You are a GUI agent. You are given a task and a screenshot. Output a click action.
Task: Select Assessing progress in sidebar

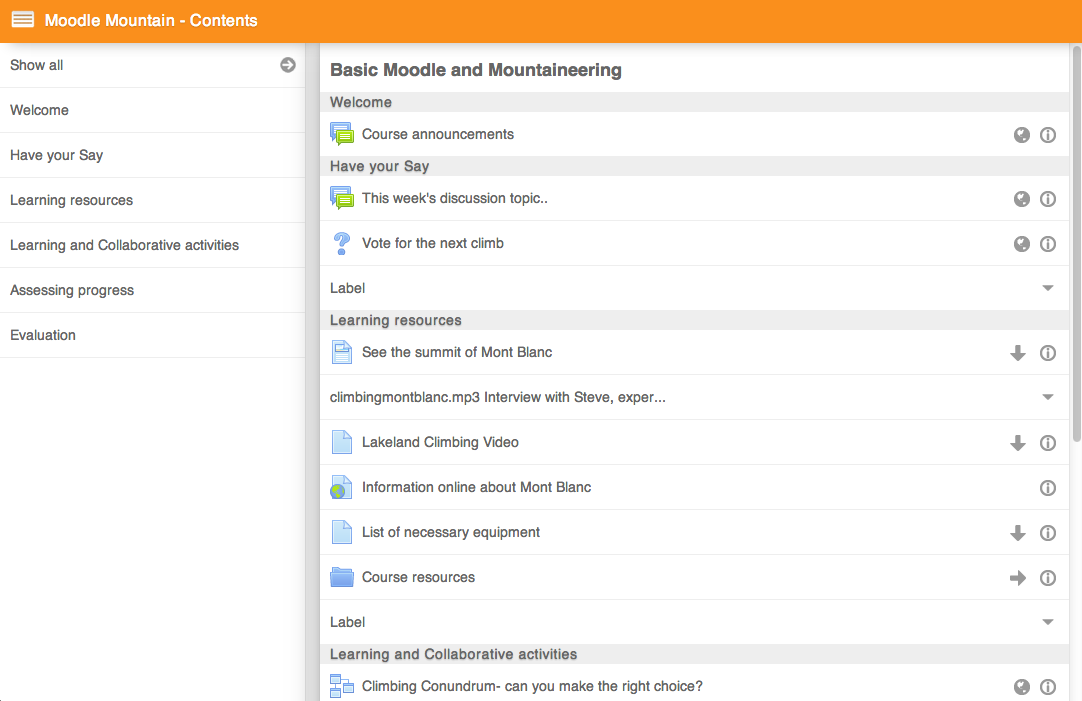click(x=153, y=290)
